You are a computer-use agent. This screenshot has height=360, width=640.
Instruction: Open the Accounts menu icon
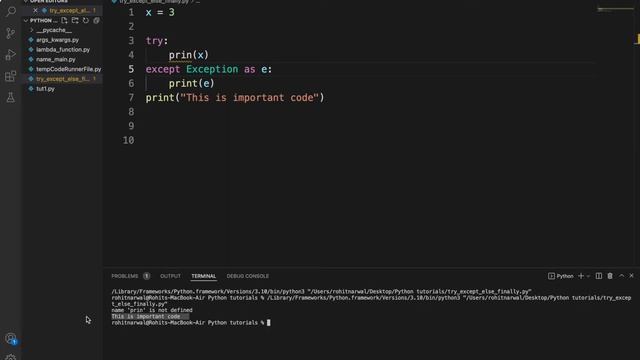(11, 338)
